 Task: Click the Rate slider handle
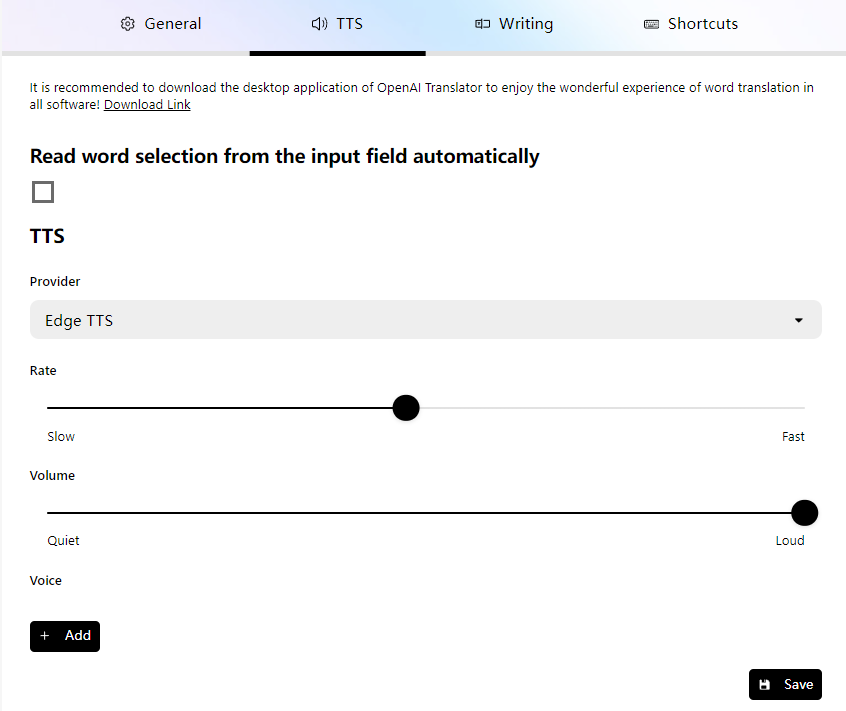click(x=405, y=408)
